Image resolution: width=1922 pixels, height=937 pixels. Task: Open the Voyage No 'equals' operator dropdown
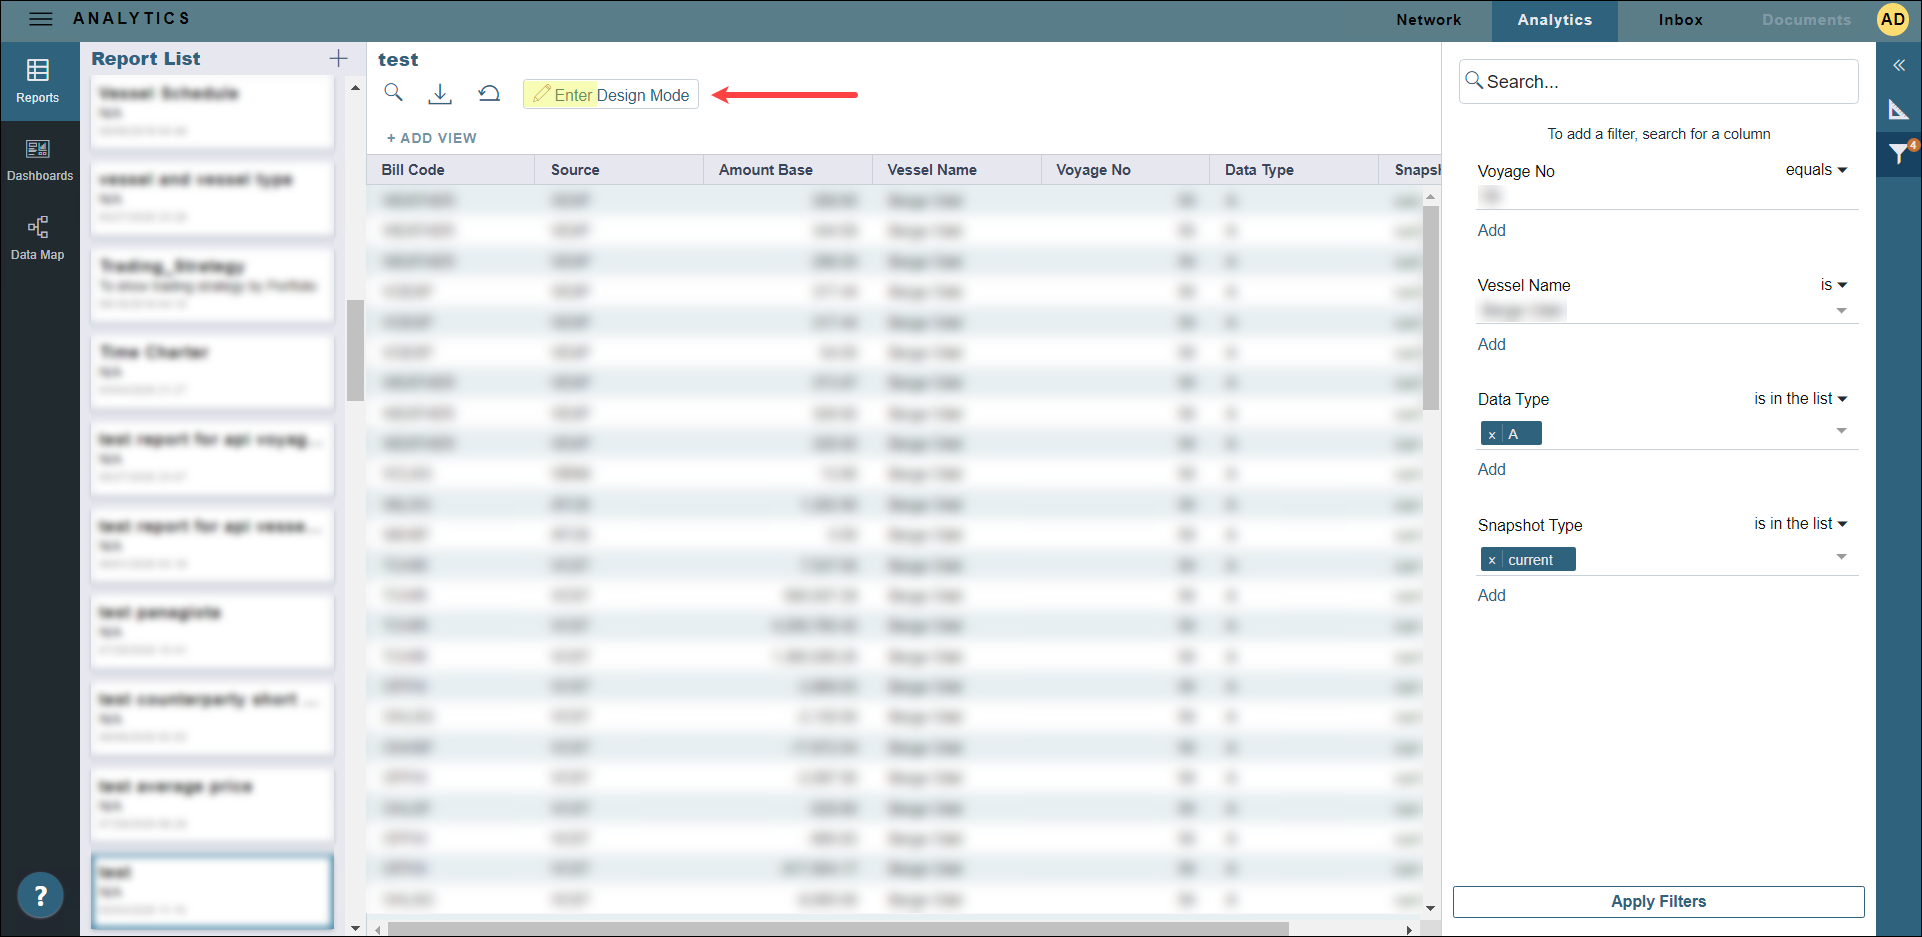(1816, 170)
